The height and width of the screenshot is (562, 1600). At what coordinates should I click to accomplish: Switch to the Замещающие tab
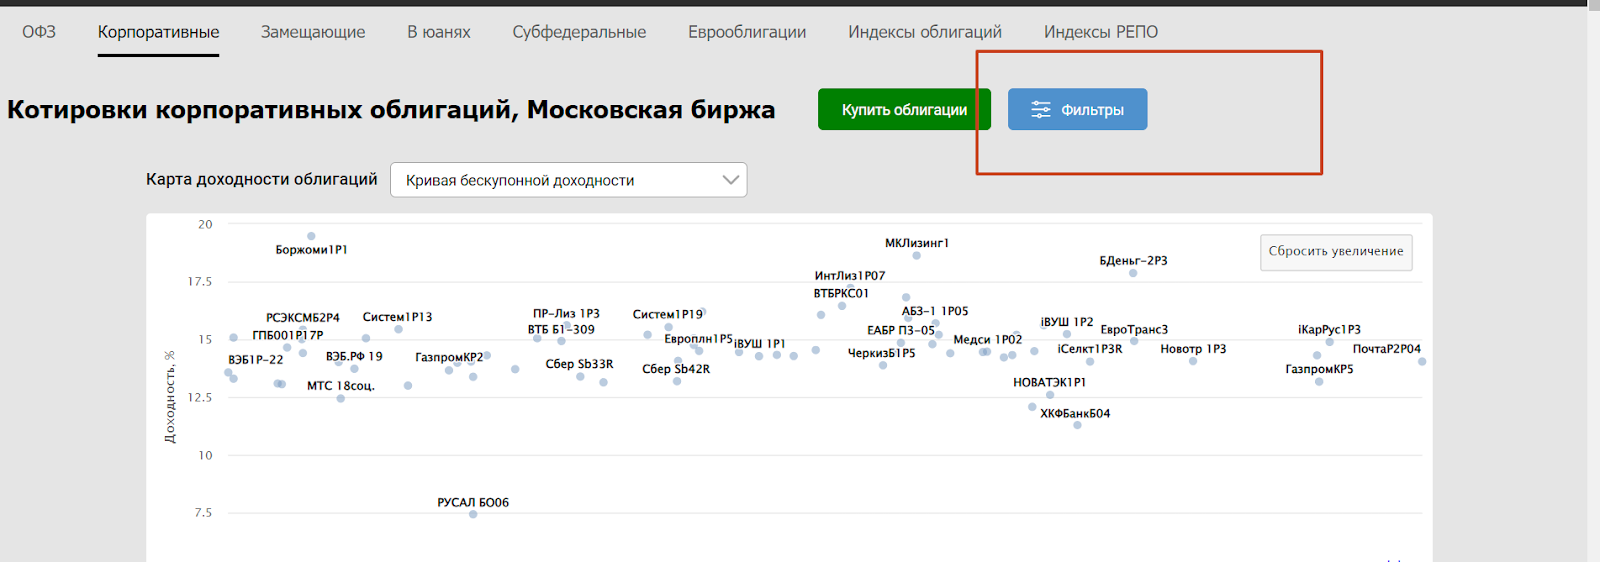point(313,32)
